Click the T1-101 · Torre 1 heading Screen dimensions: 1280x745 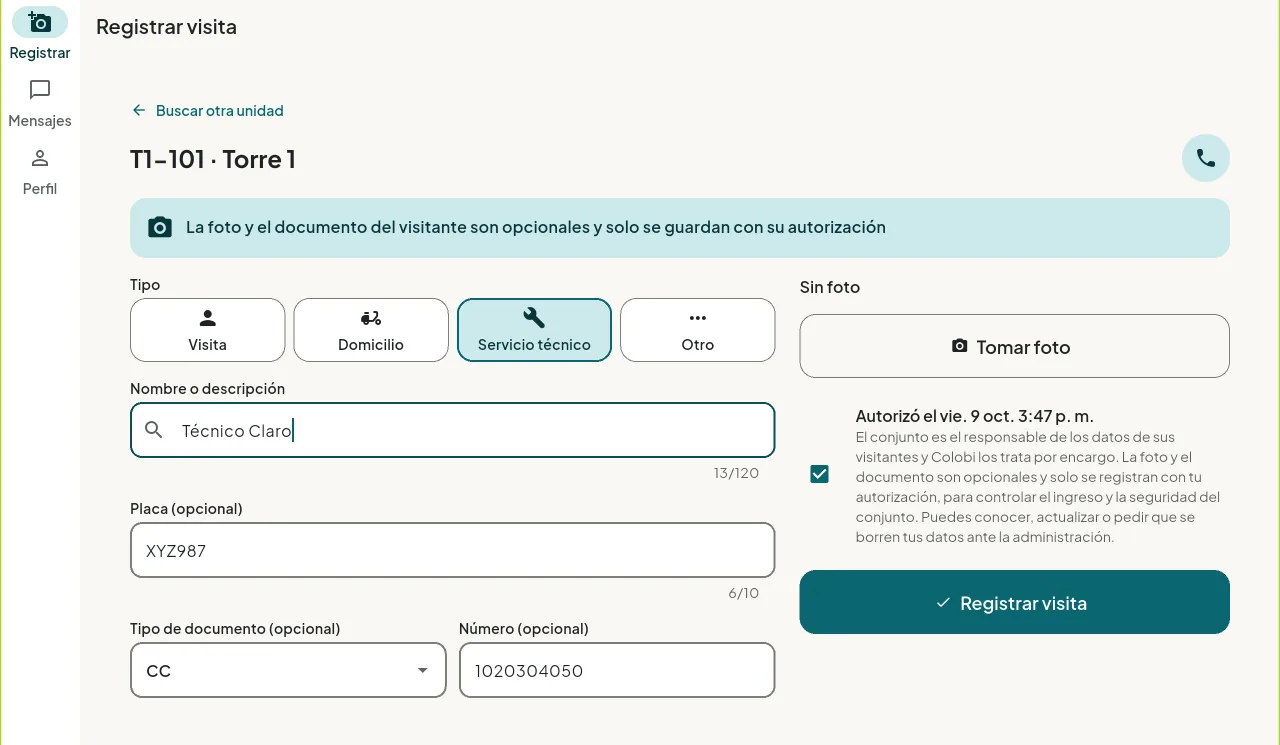tap(213, 159)
